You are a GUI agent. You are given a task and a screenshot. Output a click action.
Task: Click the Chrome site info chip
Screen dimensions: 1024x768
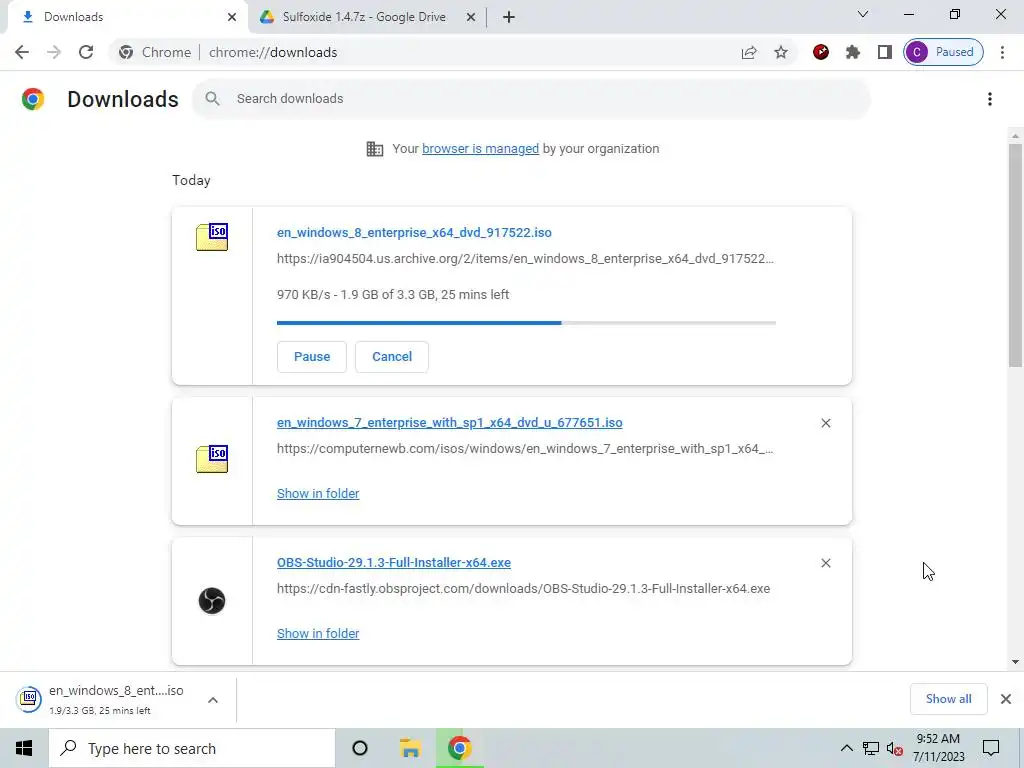tap(155, 52)
